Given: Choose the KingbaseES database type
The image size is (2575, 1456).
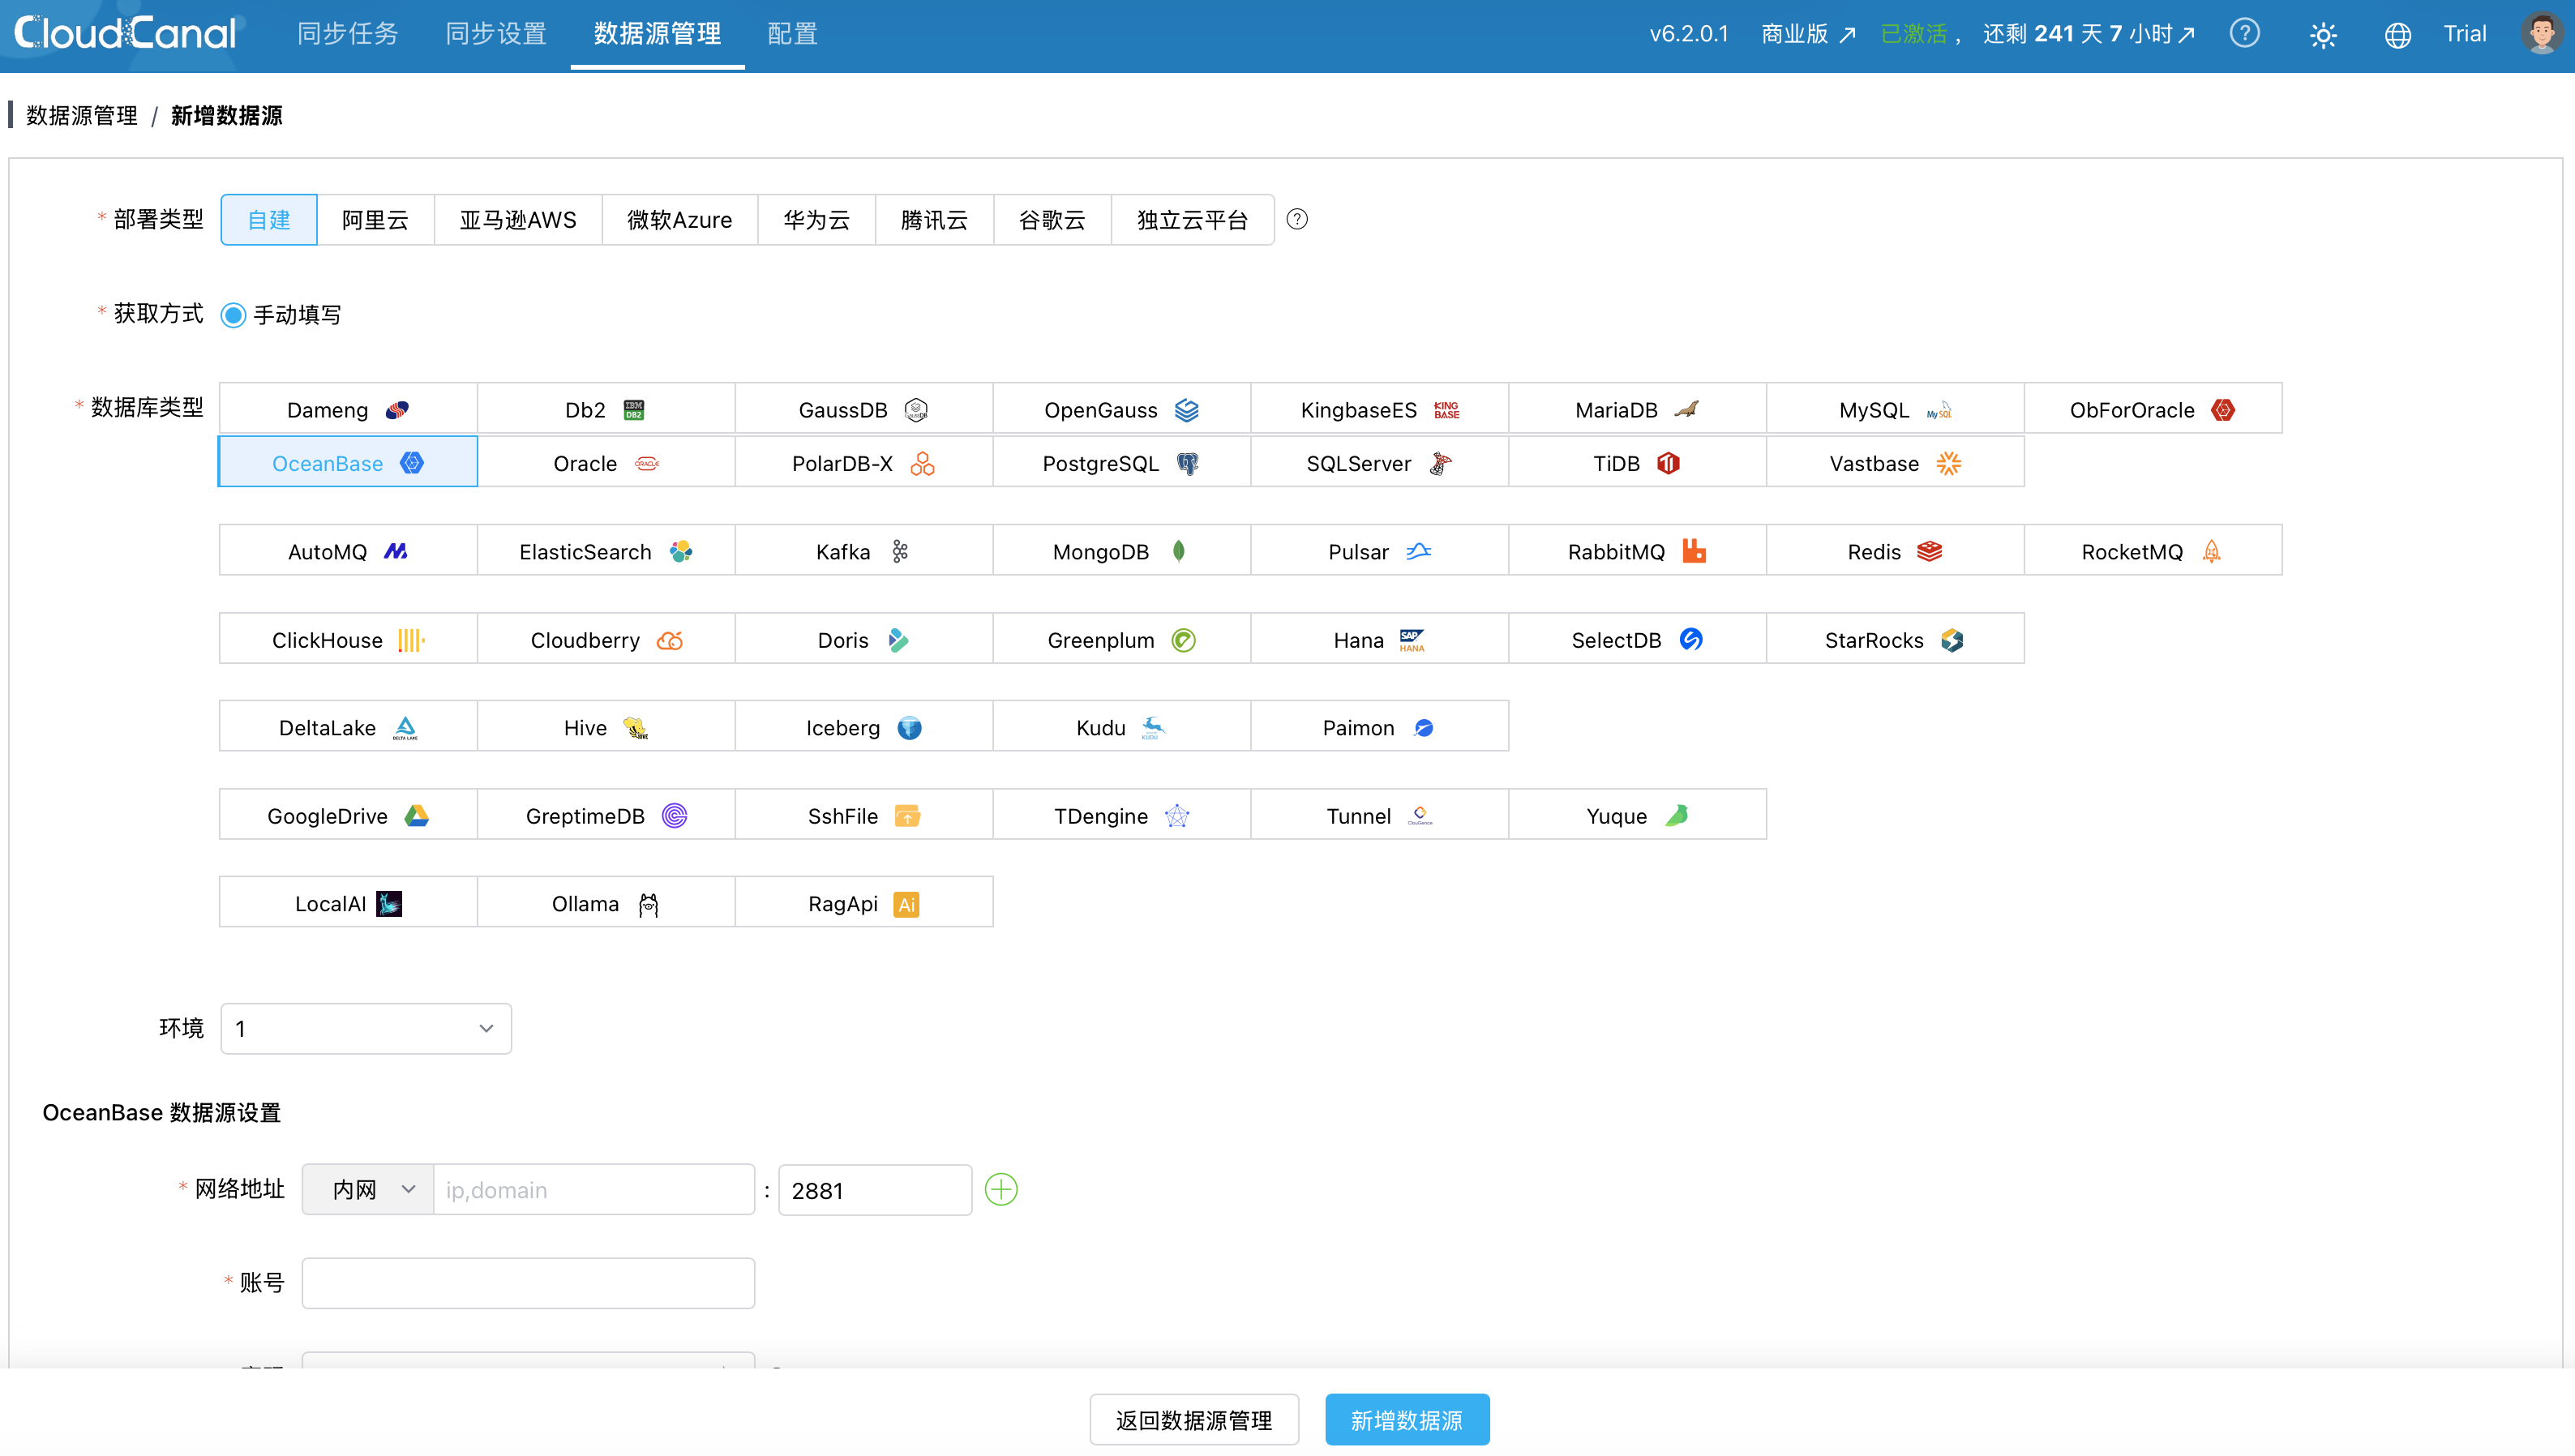Looking at the screenshot, I should coord(1380,409).
